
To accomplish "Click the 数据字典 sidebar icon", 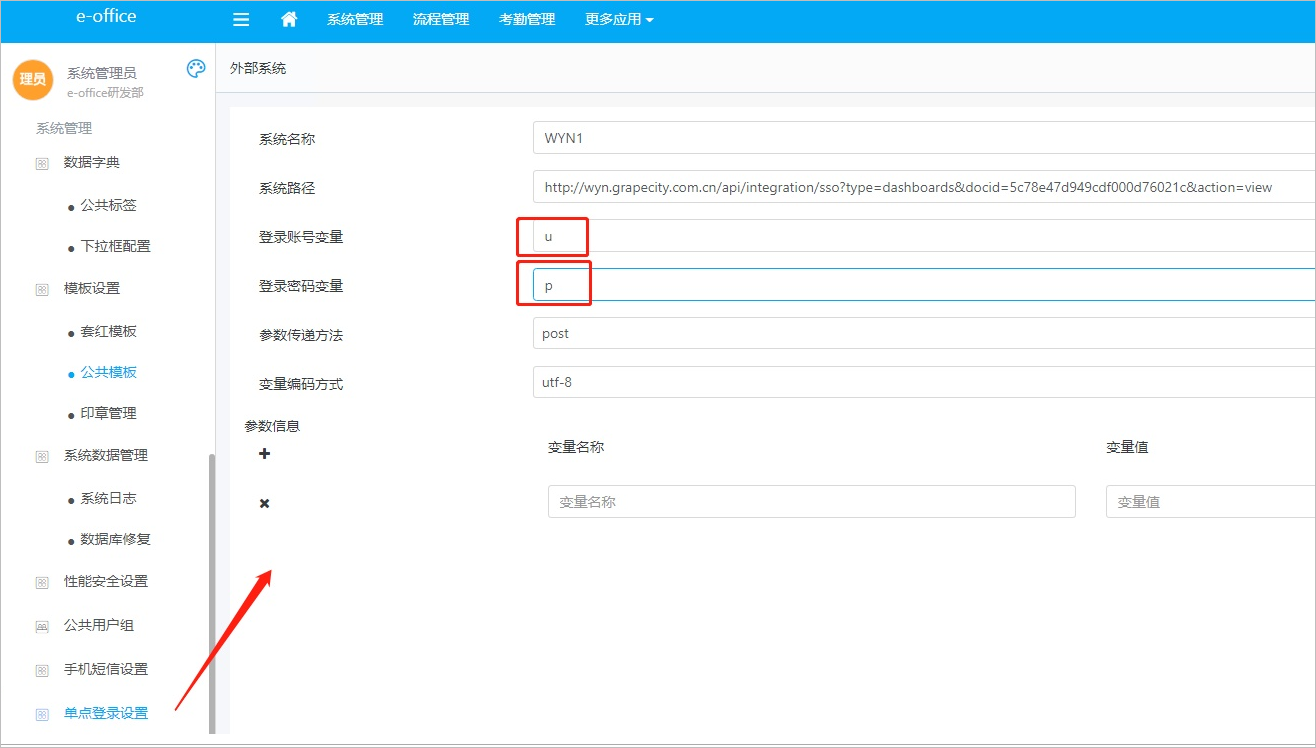I will pyautogui.click(x=42, y=163).
